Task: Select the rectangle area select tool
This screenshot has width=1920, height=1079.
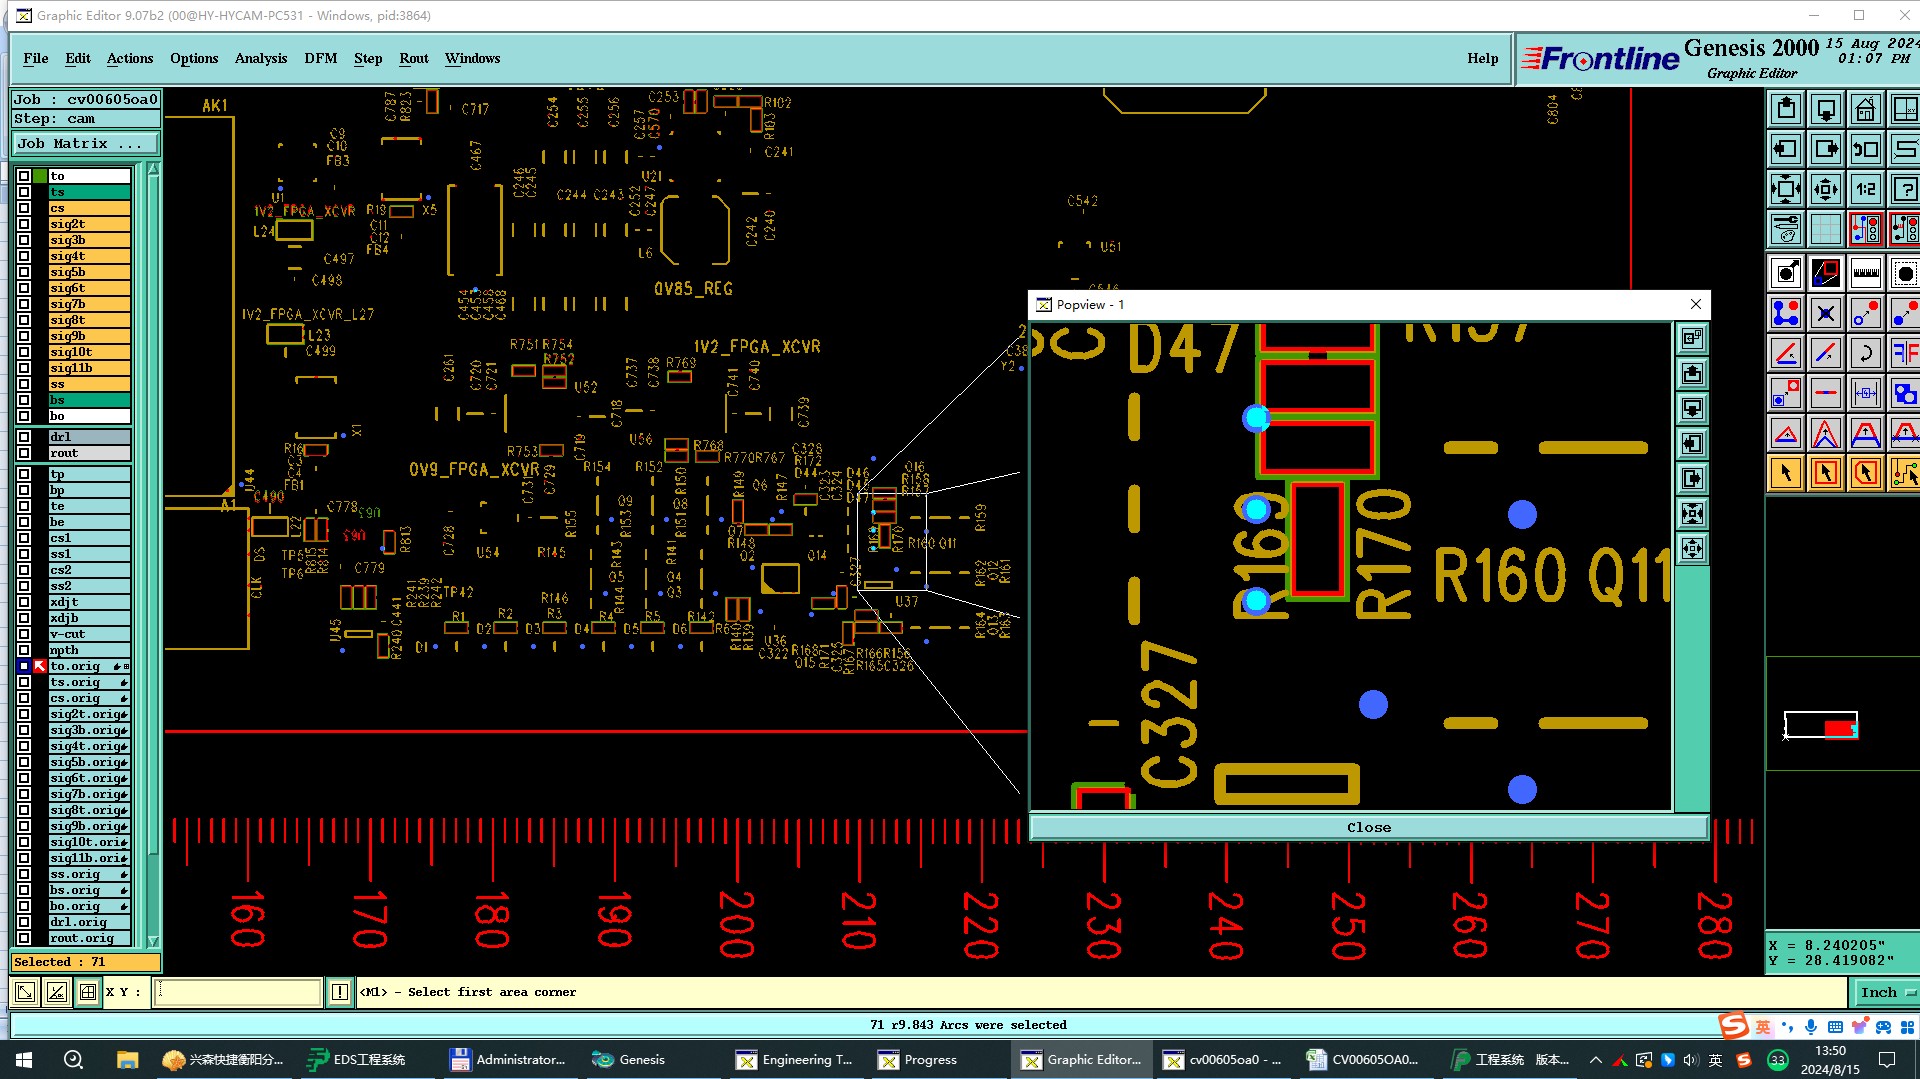Action: [1826, 473]
